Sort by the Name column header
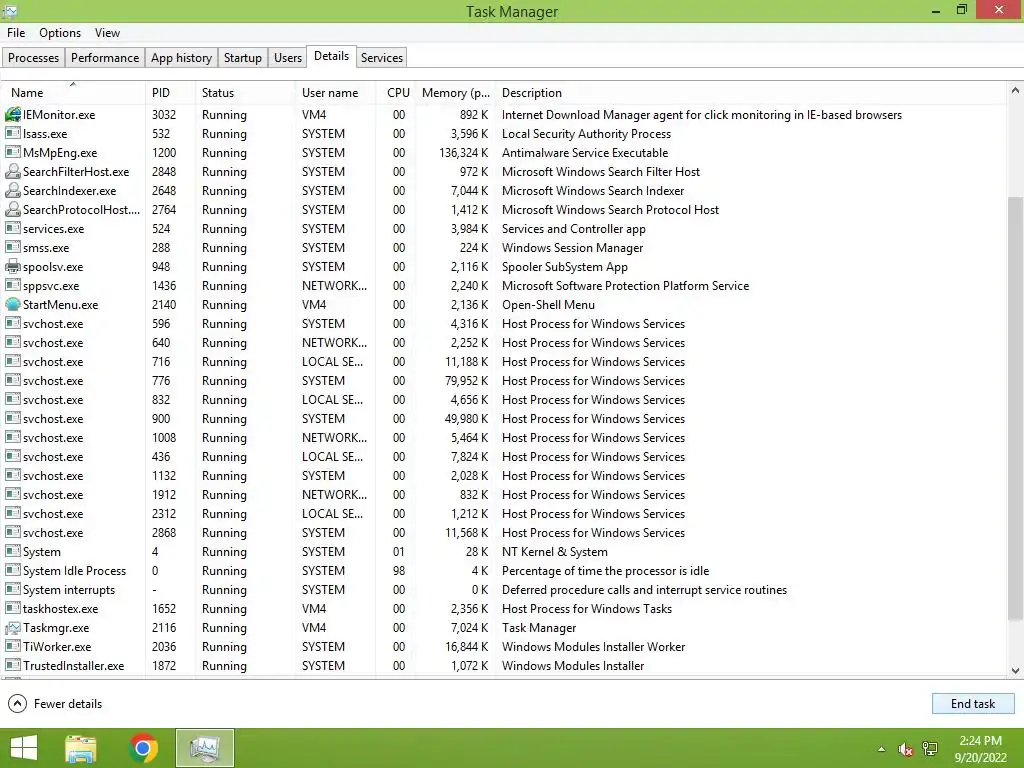1024x768 pixels. (x=73, y=93)
